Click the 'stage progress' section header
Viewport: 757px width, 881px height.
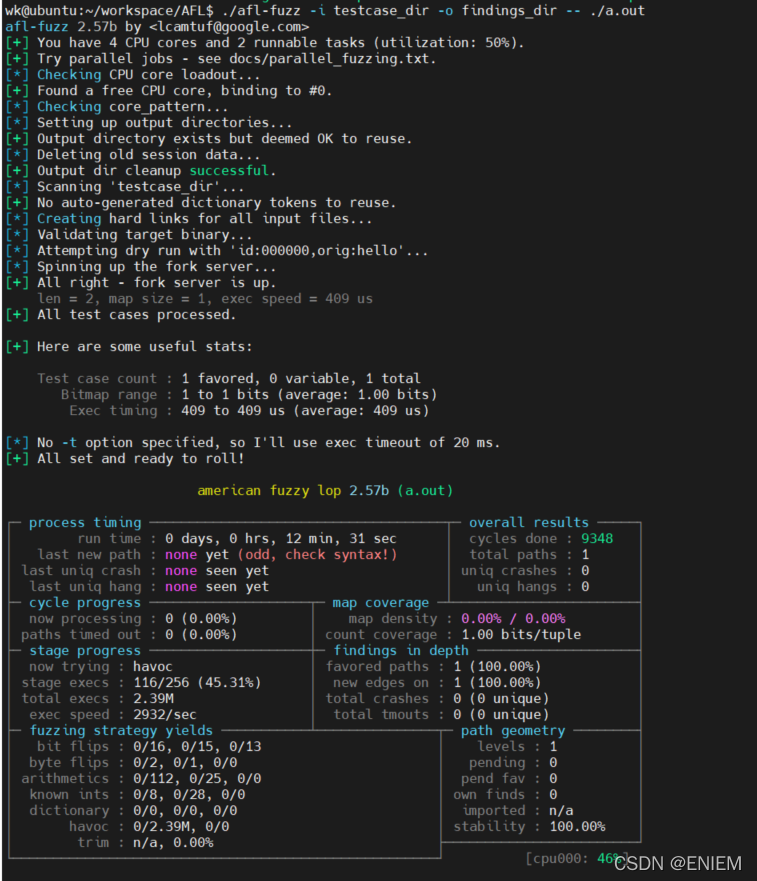85,651
